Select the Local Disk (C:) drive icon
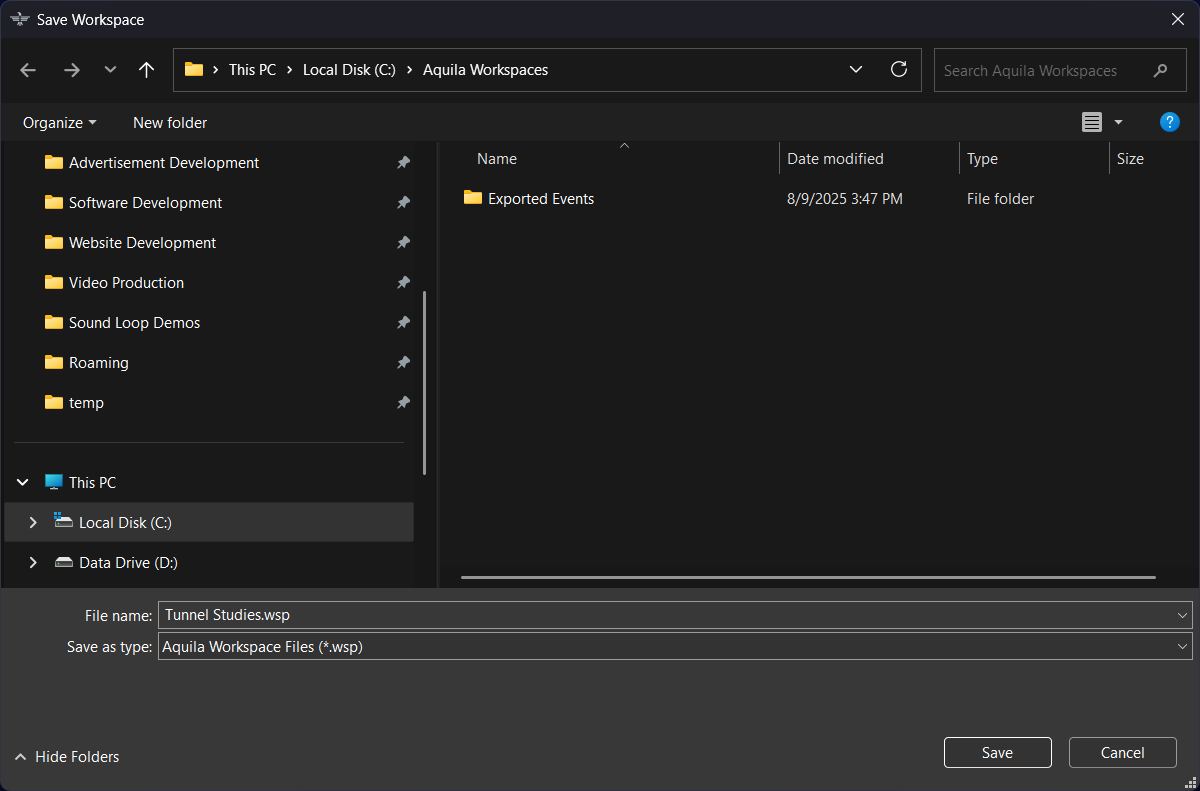The width and height of the screenshot is (1200, 791). click(x=63, y=522)
